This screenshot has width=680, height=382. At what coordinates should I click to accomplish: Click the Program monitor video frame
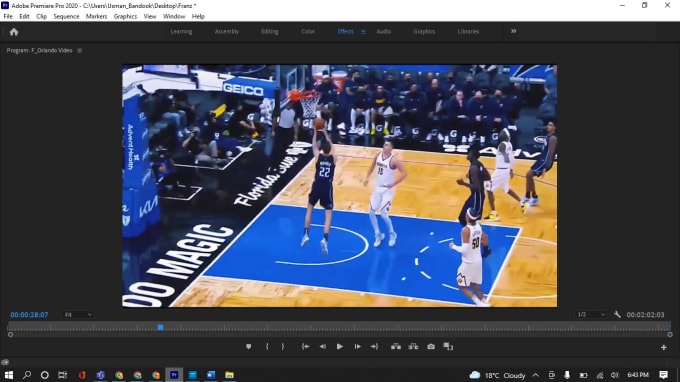[x=340, y=186]
